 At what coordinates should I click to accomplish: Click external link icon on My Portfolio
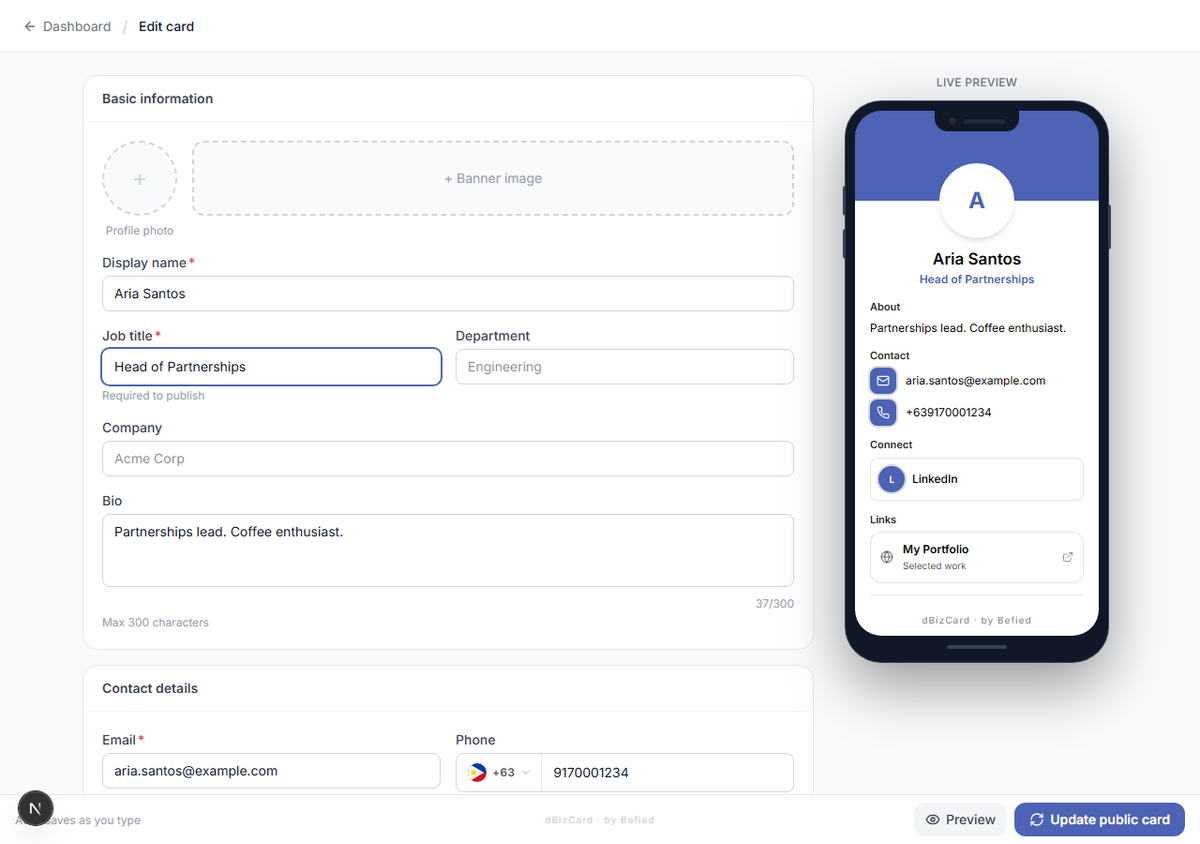[x=1067, y=557]
